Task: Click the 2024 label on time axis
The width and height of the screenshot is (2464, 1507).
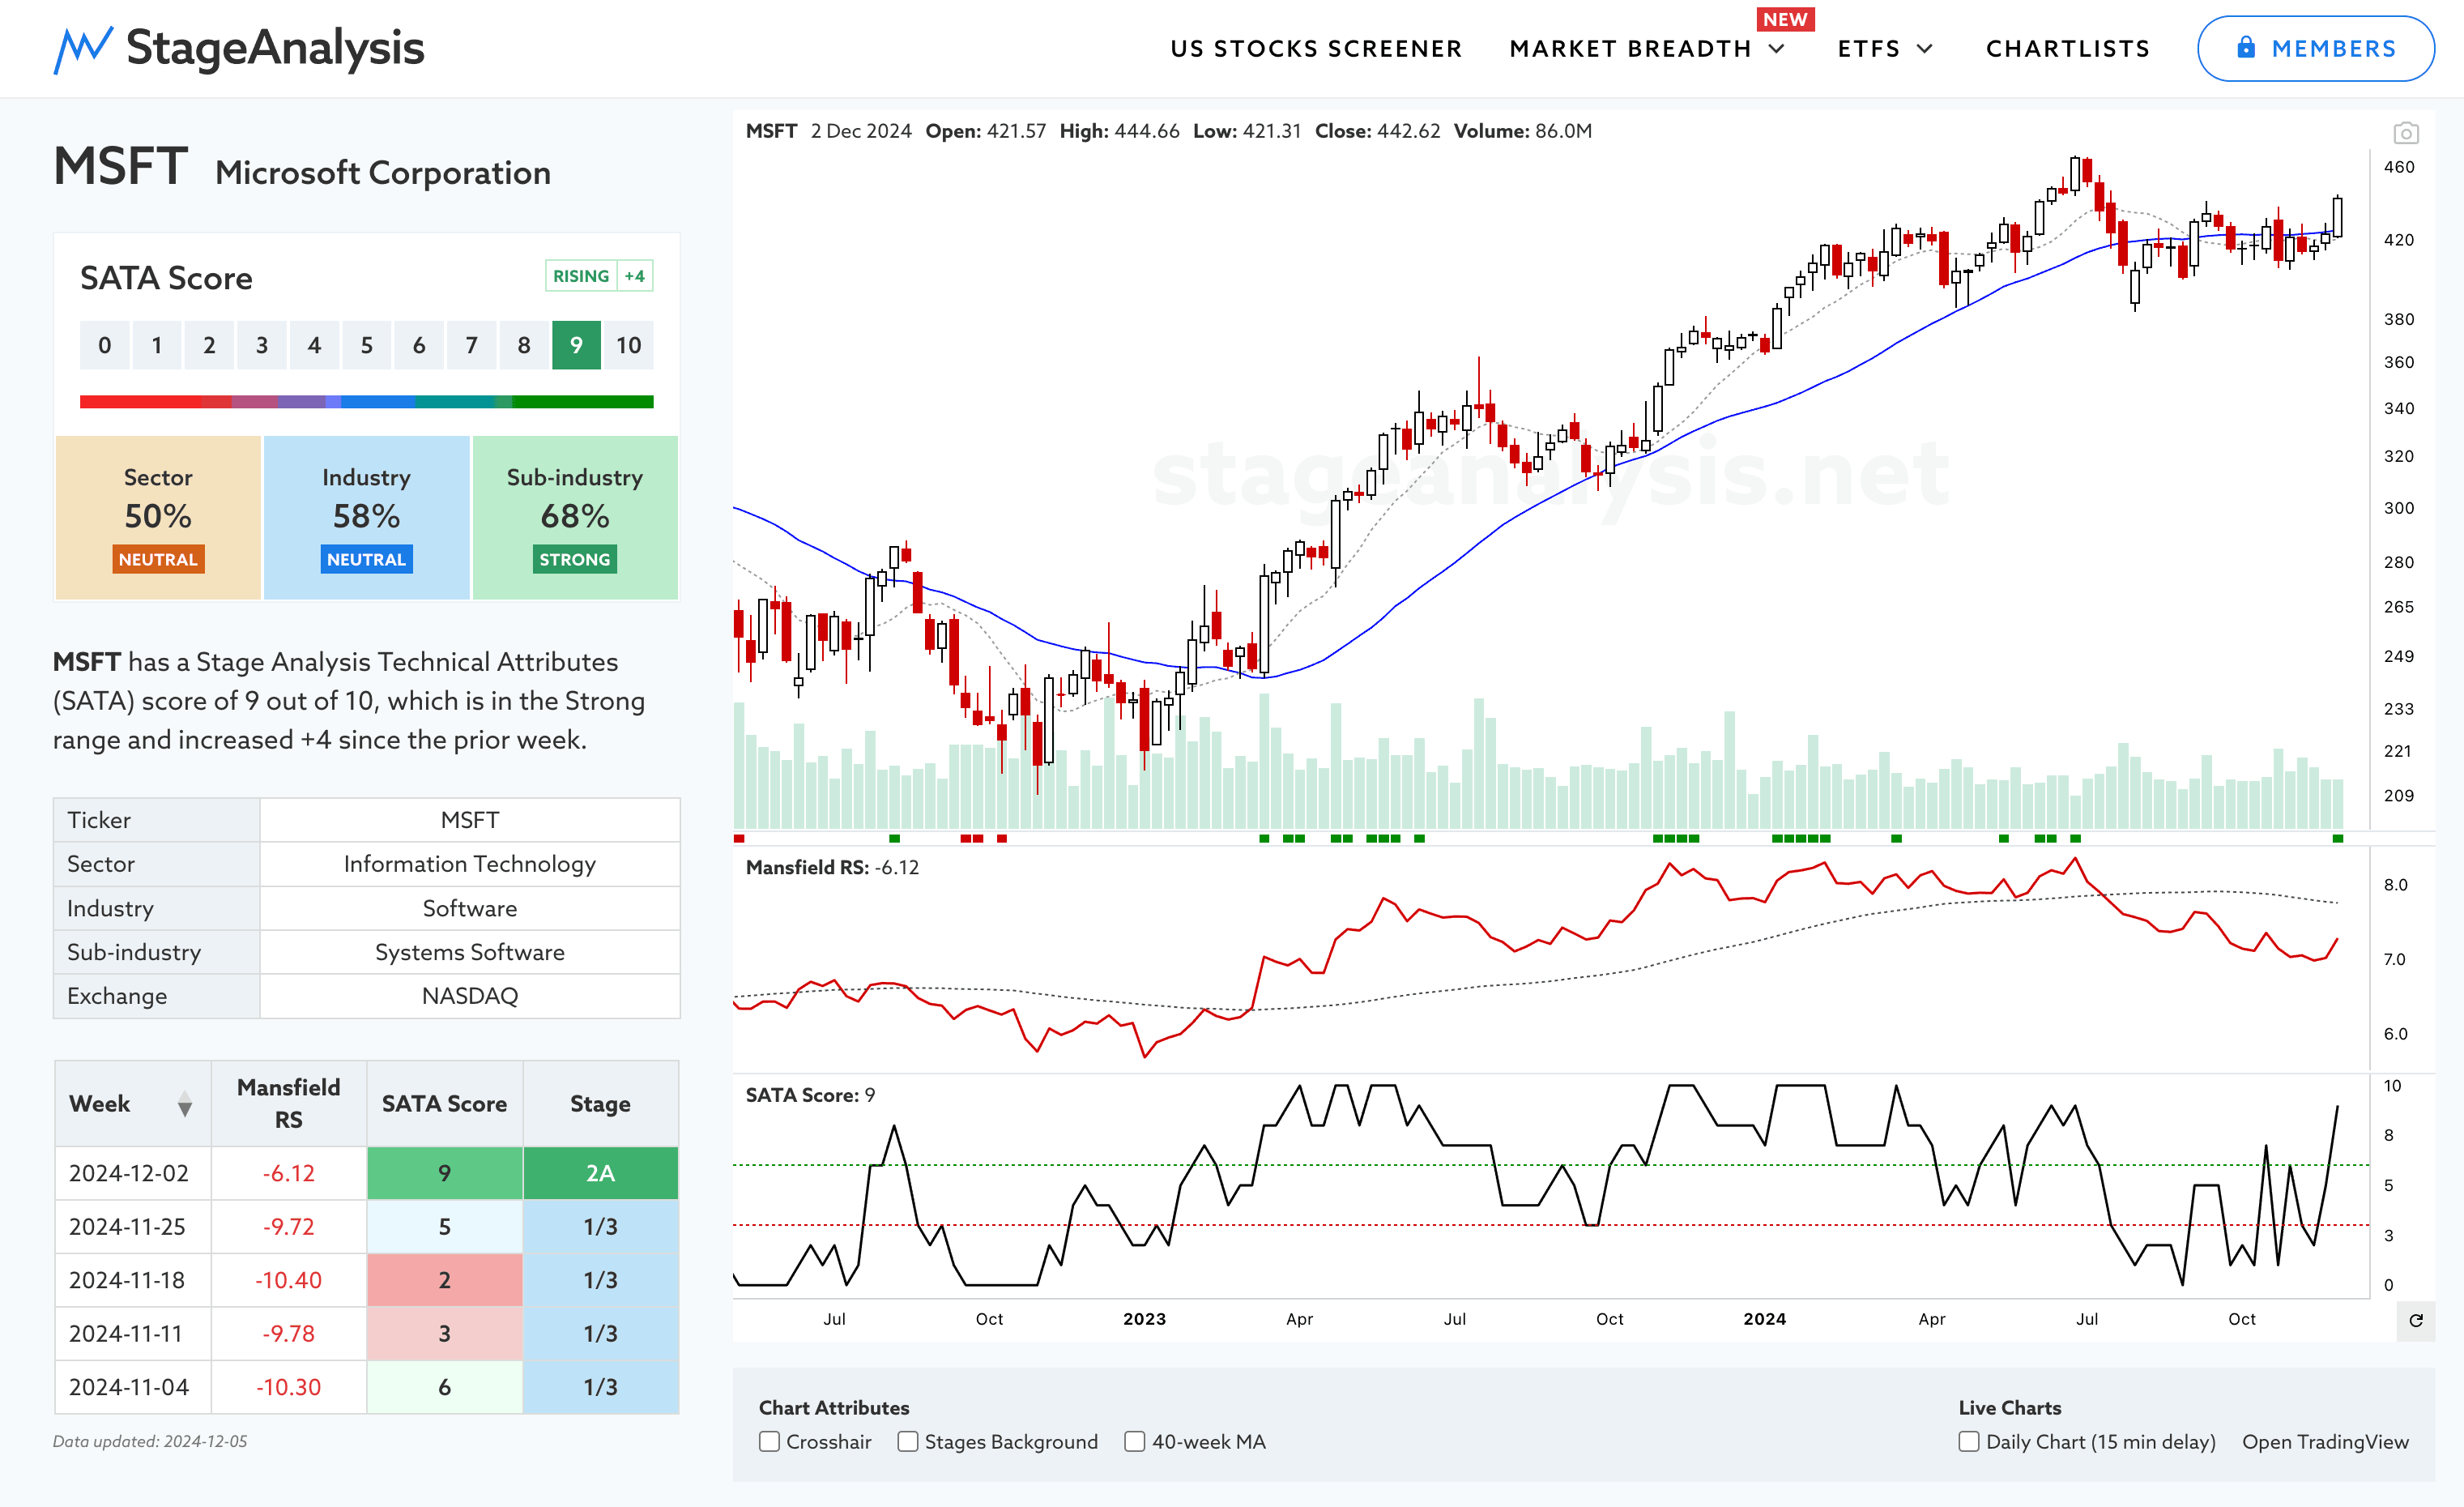Action: click(1764, 1319)
